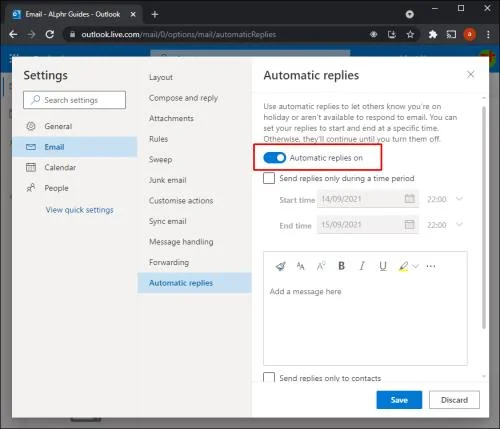Click the site lock icon in address bar
This screenshot has width=500, height=429.
click(x=72, y=34)
